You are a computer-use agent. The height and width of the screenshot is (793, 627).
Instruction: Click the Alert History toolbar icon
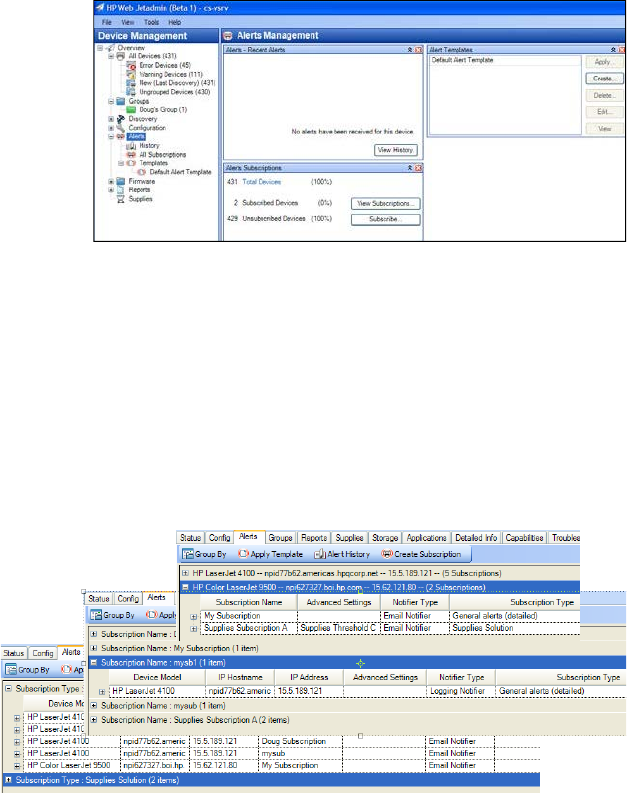point(320,554)
